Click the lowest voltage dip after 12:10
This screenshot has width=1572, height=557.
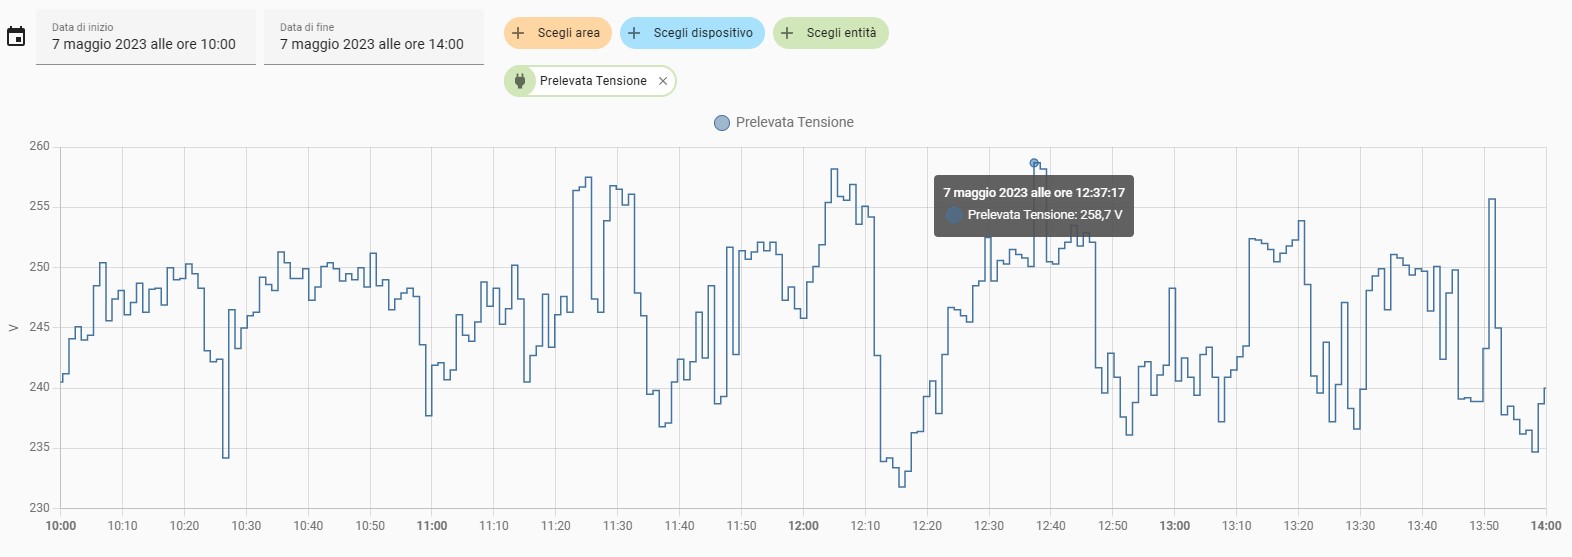pos(902,486)
